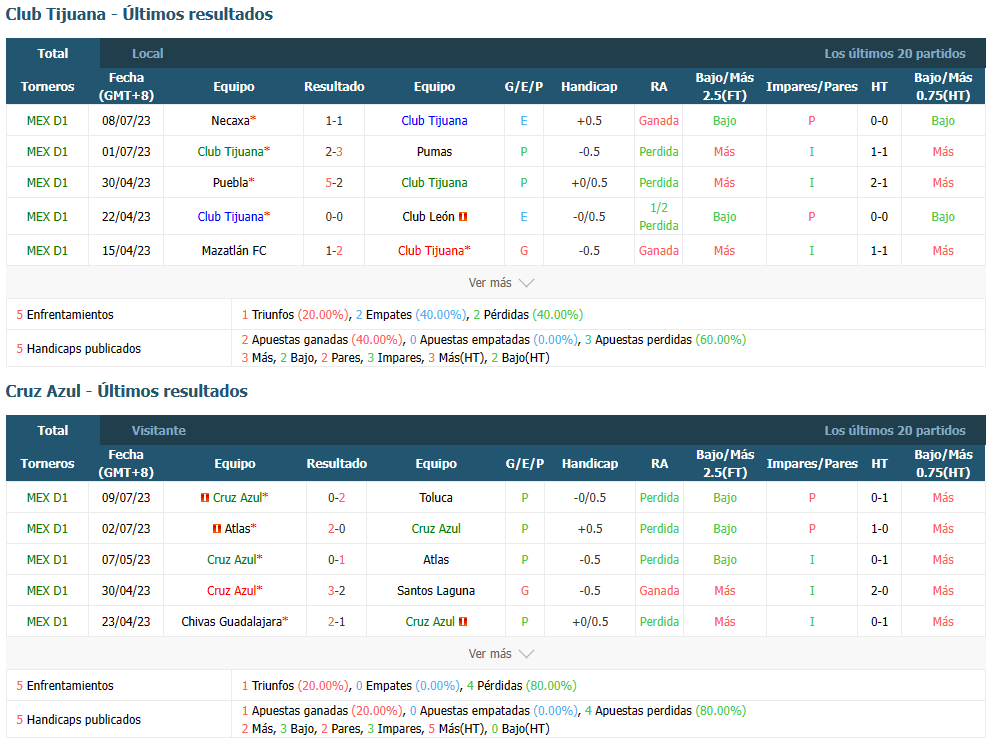Click Cruz Azul in red, Santos Laguna row
Screen dimensions: 992x744
pyautogui.click(x=232, y=591)
